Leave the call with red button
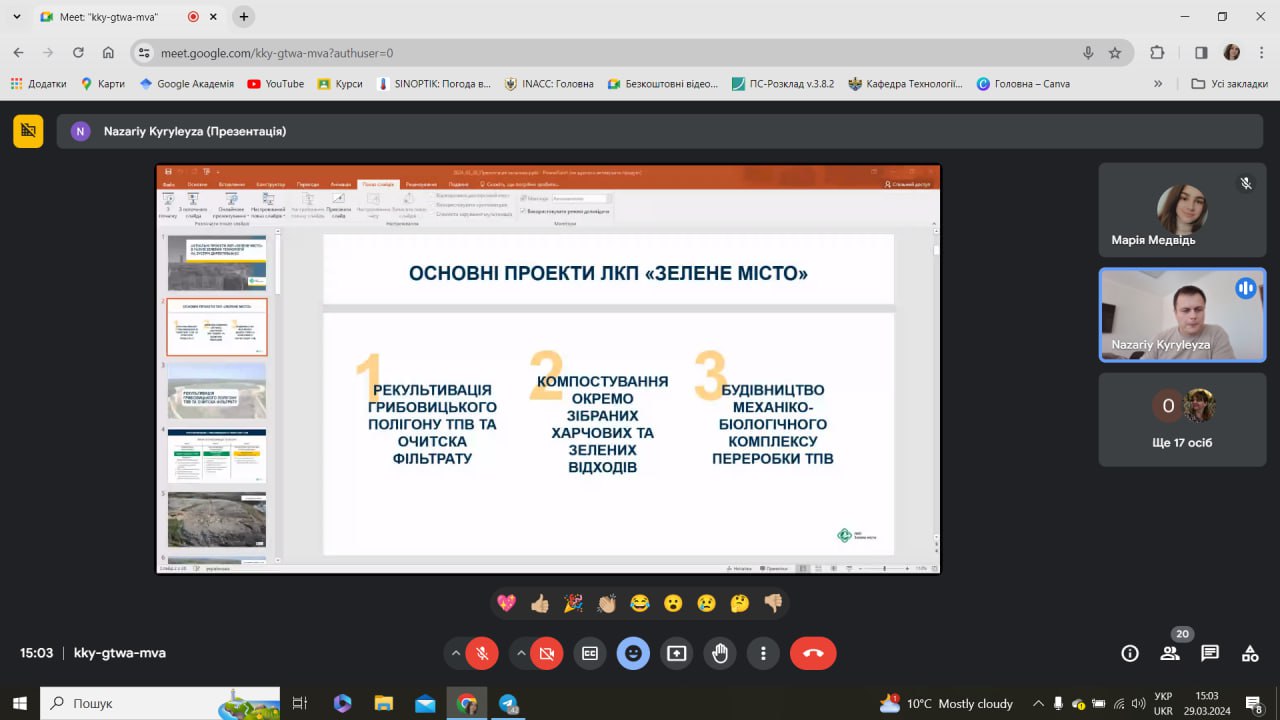The width and height of the screenshot is (1280, 720). (x=813, y=653)
